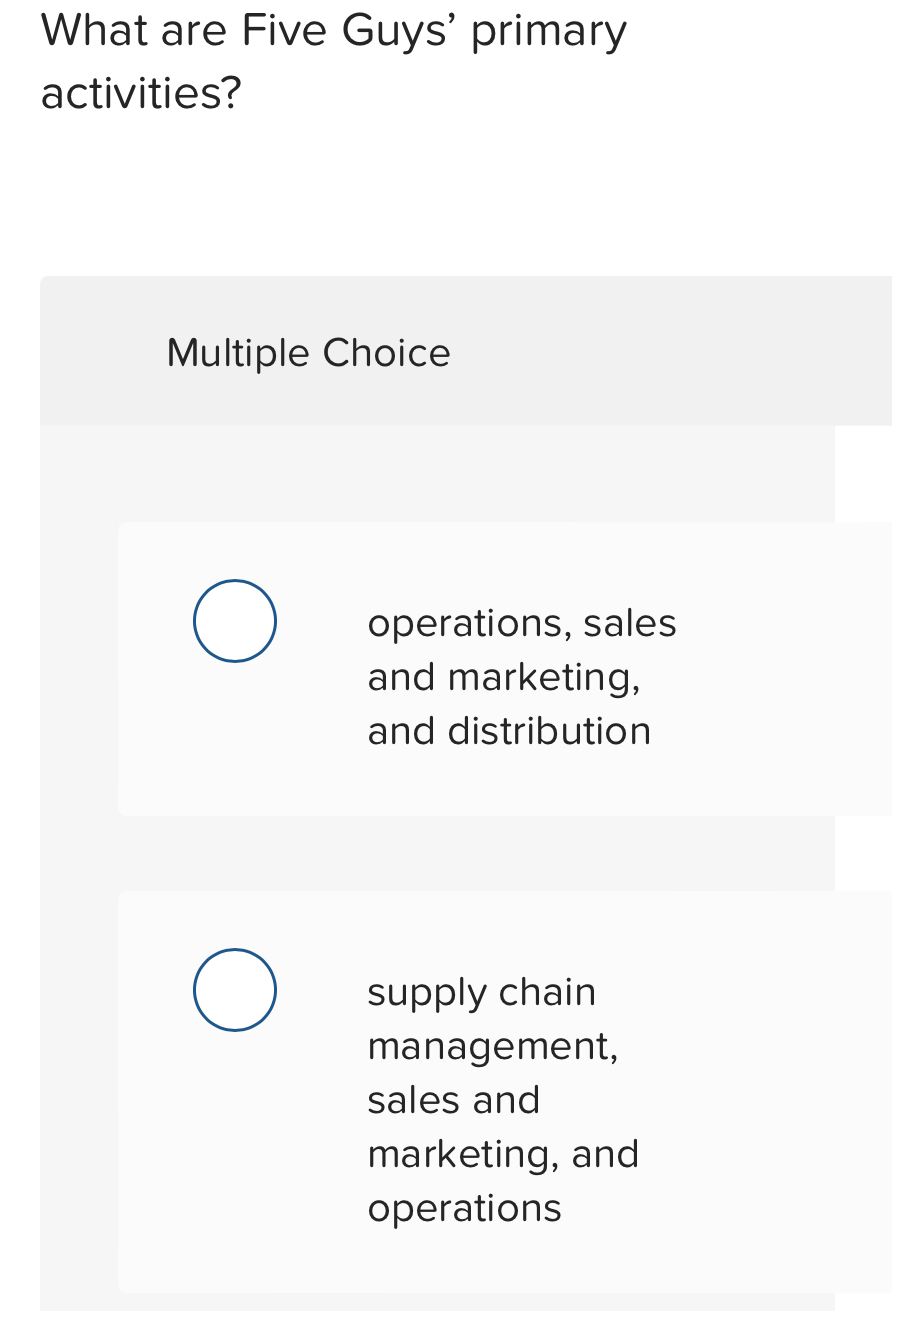Screen dimensions: 921x1327
Task: Click 'operations' in the second answer option
Action: tap(464, 1207)
